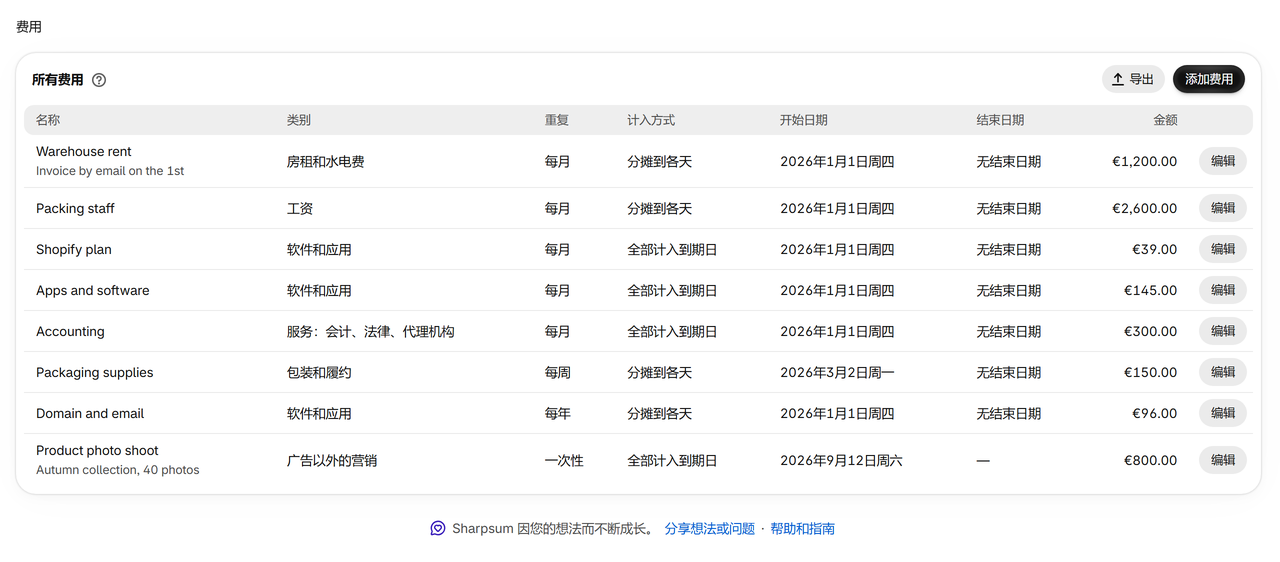
Task: Edit the Accounting expense
Action: [x=1222, y=331]
